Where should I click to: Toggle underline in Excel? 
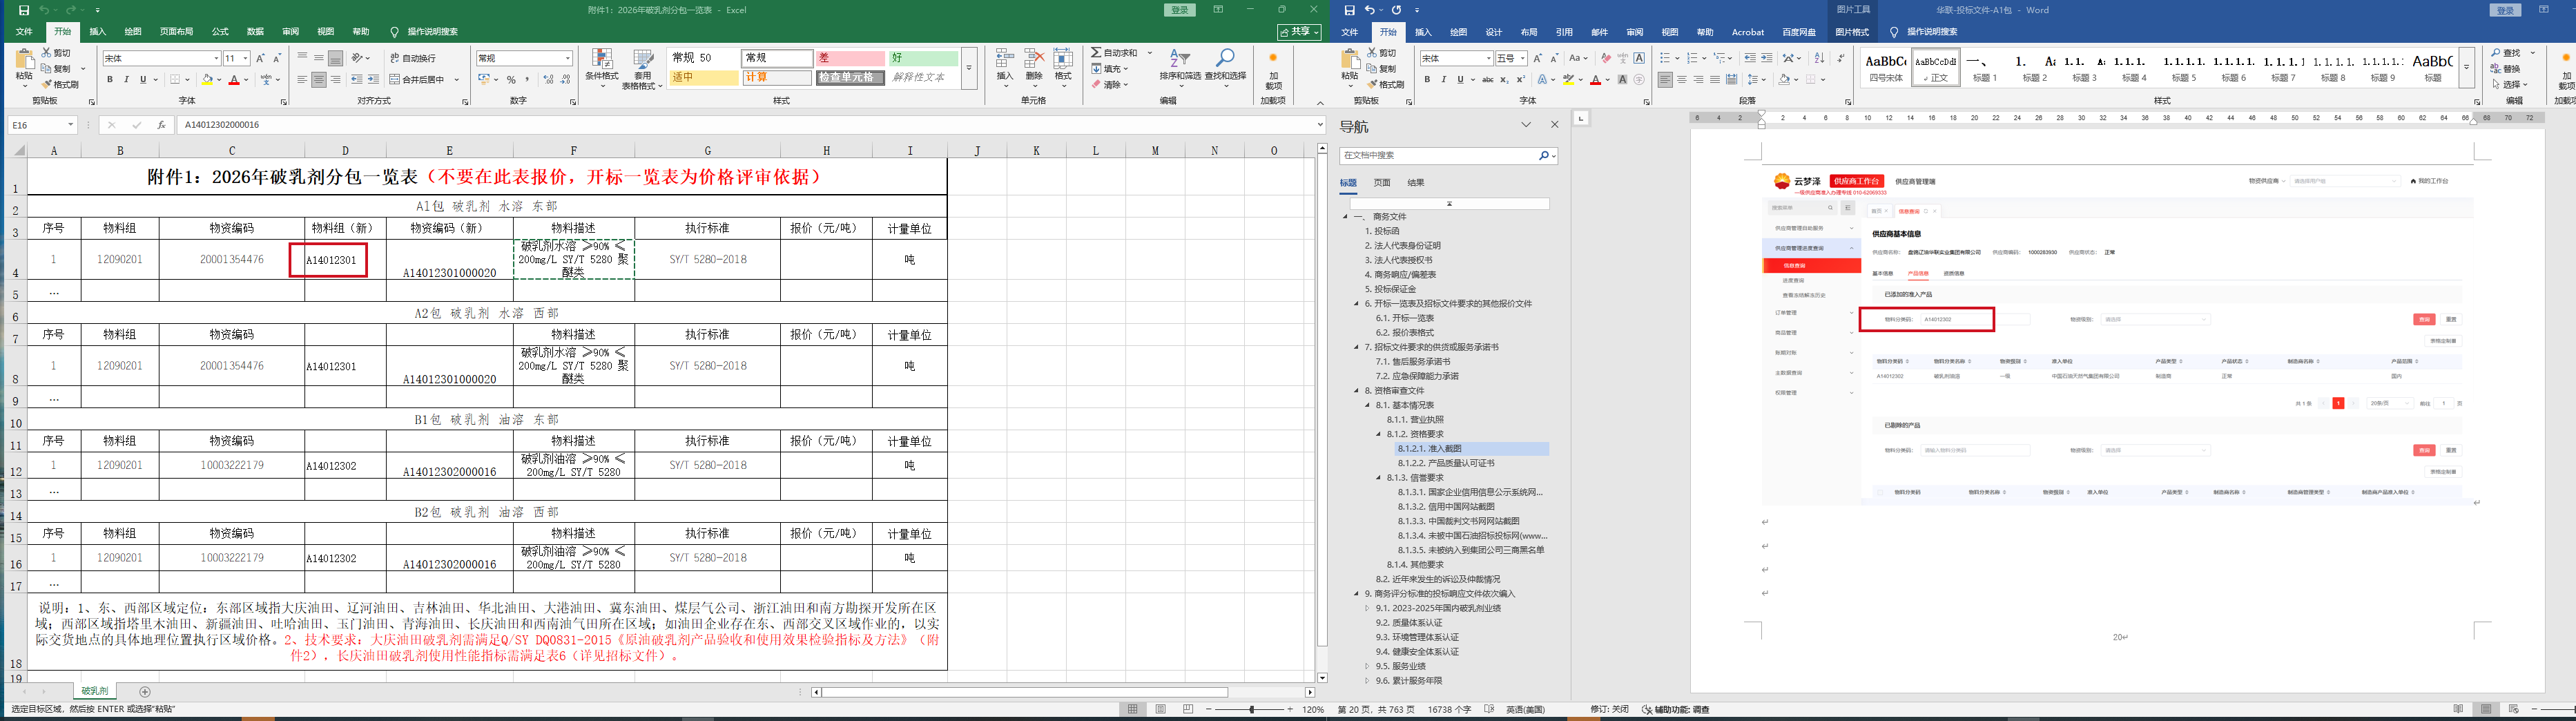tap(143, 80)
